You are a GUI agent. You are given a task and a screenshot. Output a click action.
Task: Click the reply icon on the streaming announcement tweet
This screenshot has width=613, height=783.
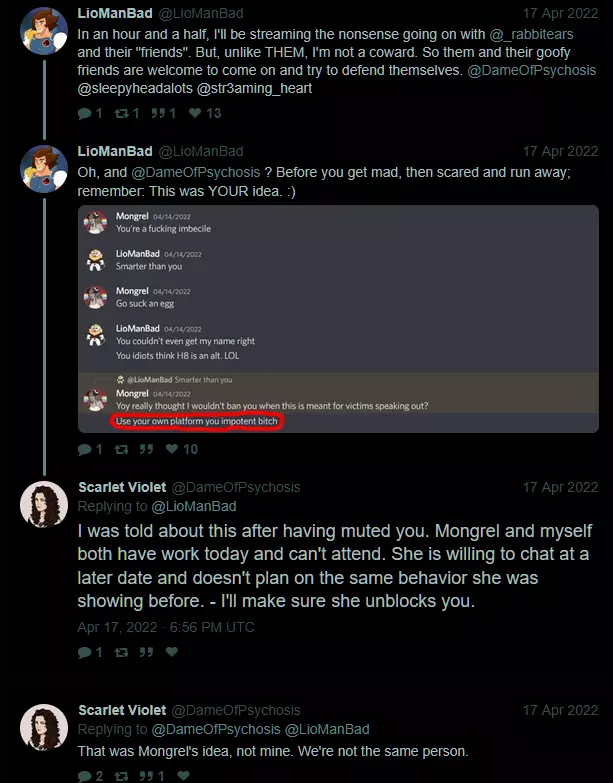tap(84, 114)
